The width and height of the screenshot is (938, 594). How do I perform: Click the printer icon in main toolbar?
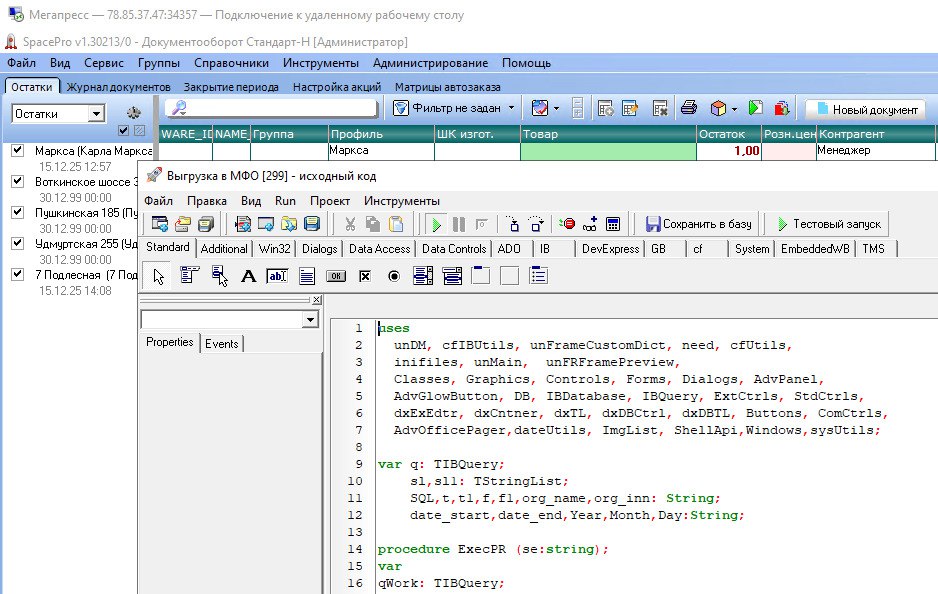[689, 108]
